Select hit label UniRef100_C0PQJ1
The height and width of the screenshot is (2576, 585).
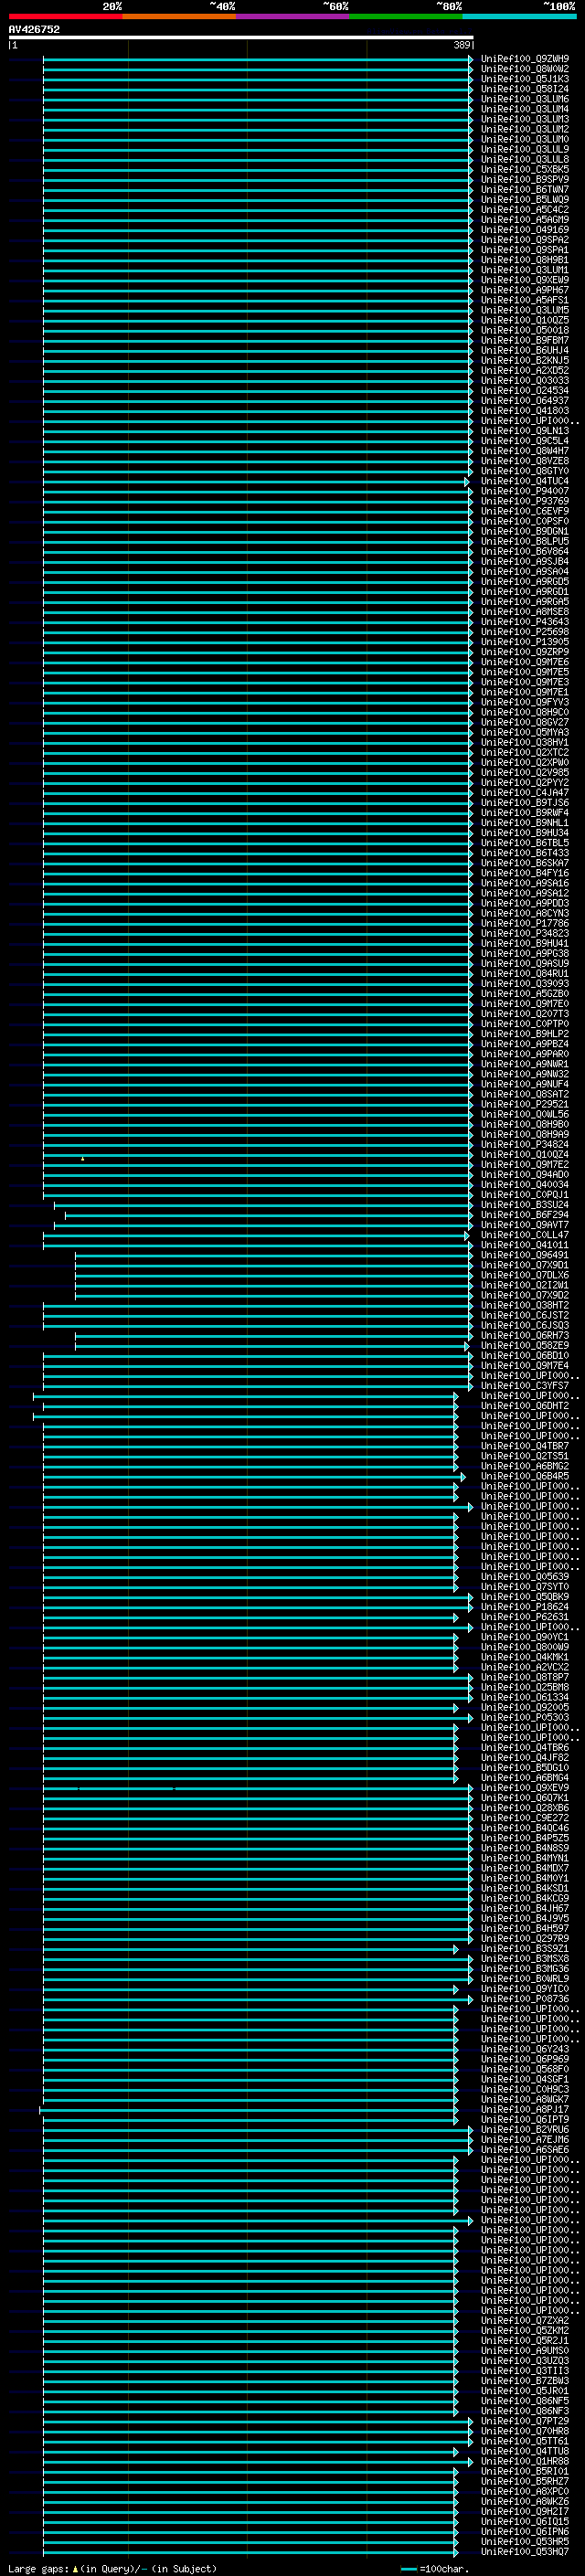click(525, 1194)
